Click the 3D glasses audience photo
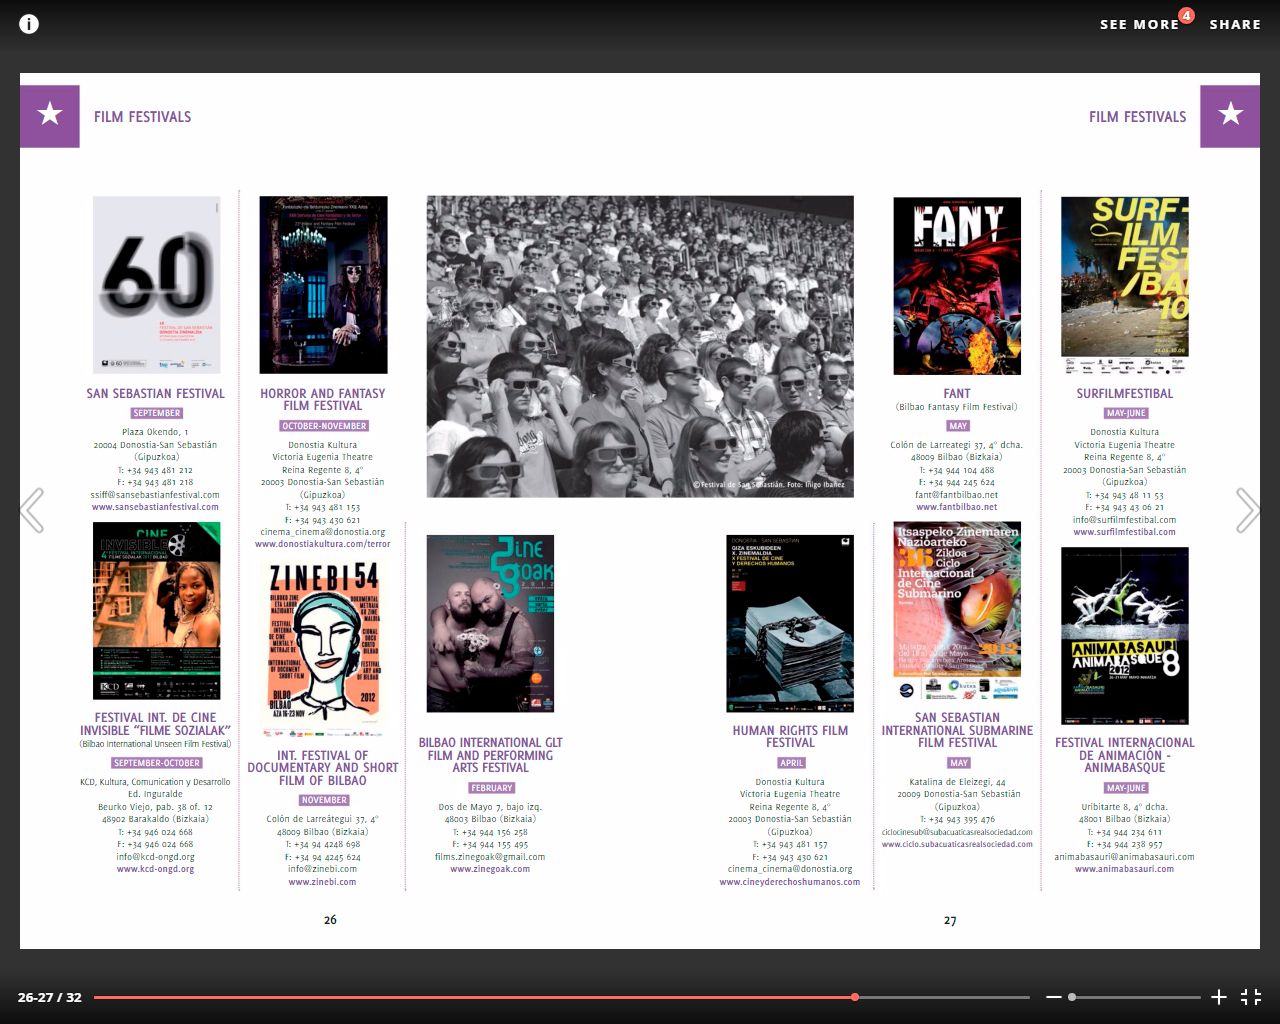Image resolution: width=1280 pixels, height=1024 pixels. pos(640,346)
